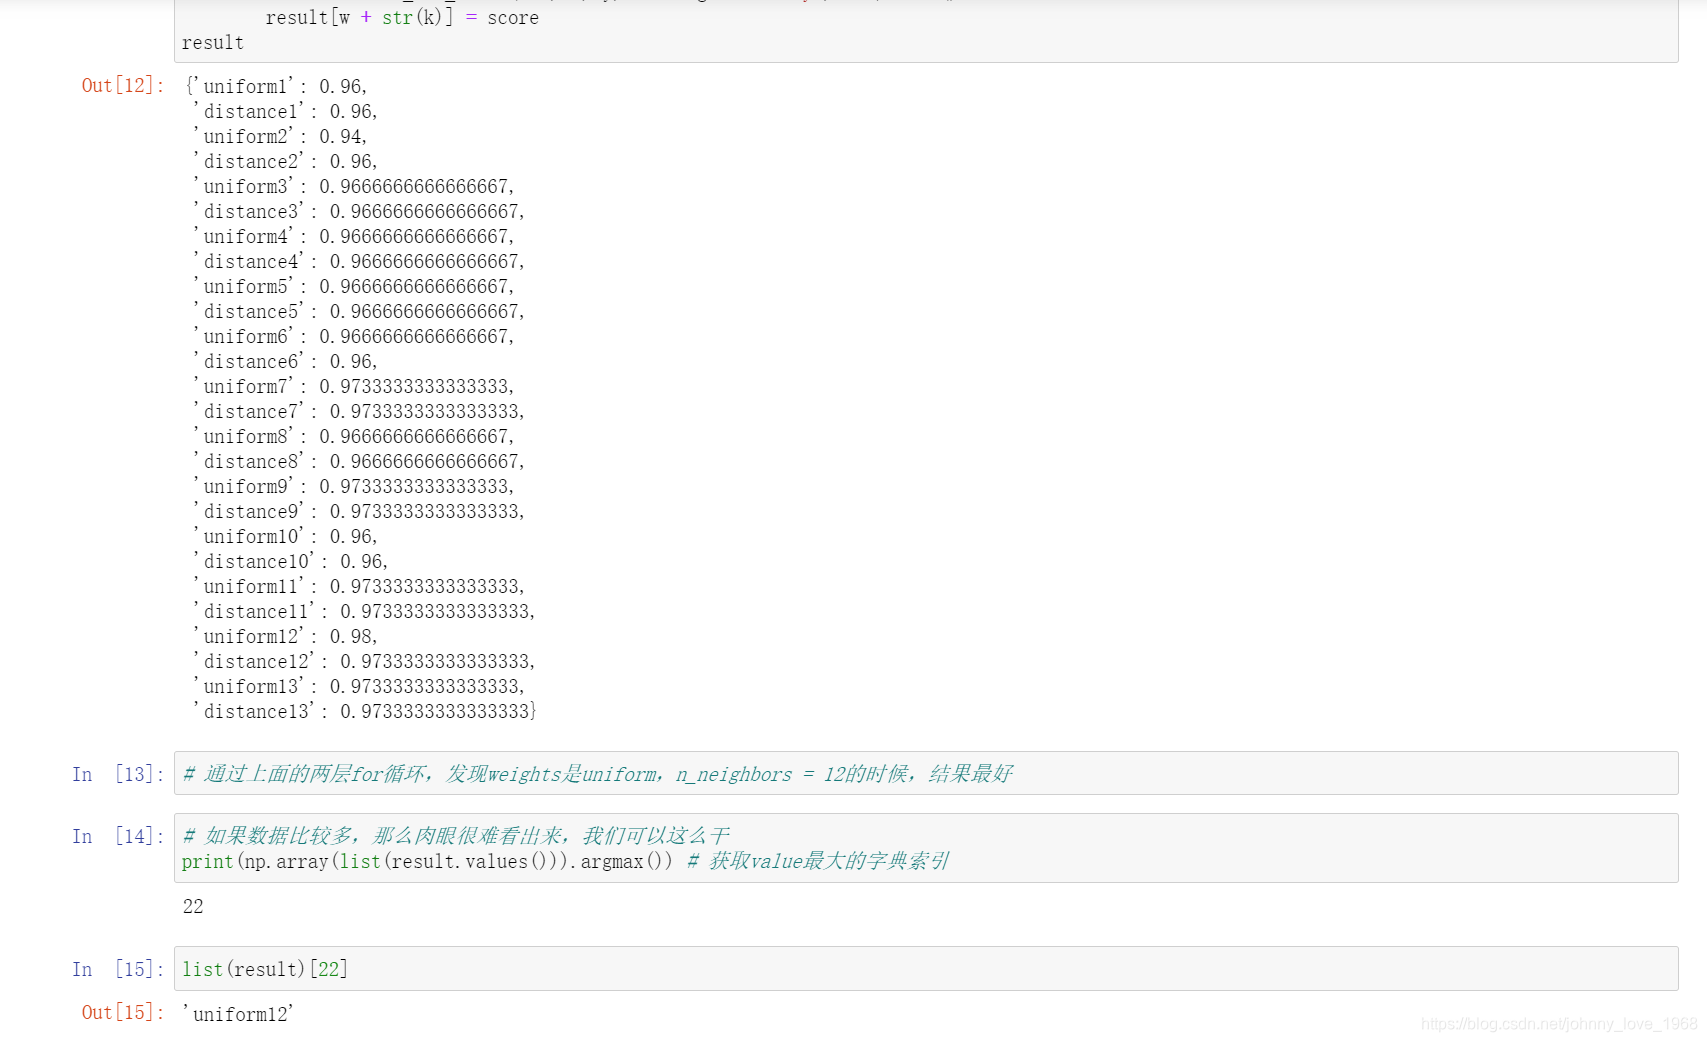1707x1042 pixels.
Task: Click the 'distance8' result line
Action: [x=358, y=461]
